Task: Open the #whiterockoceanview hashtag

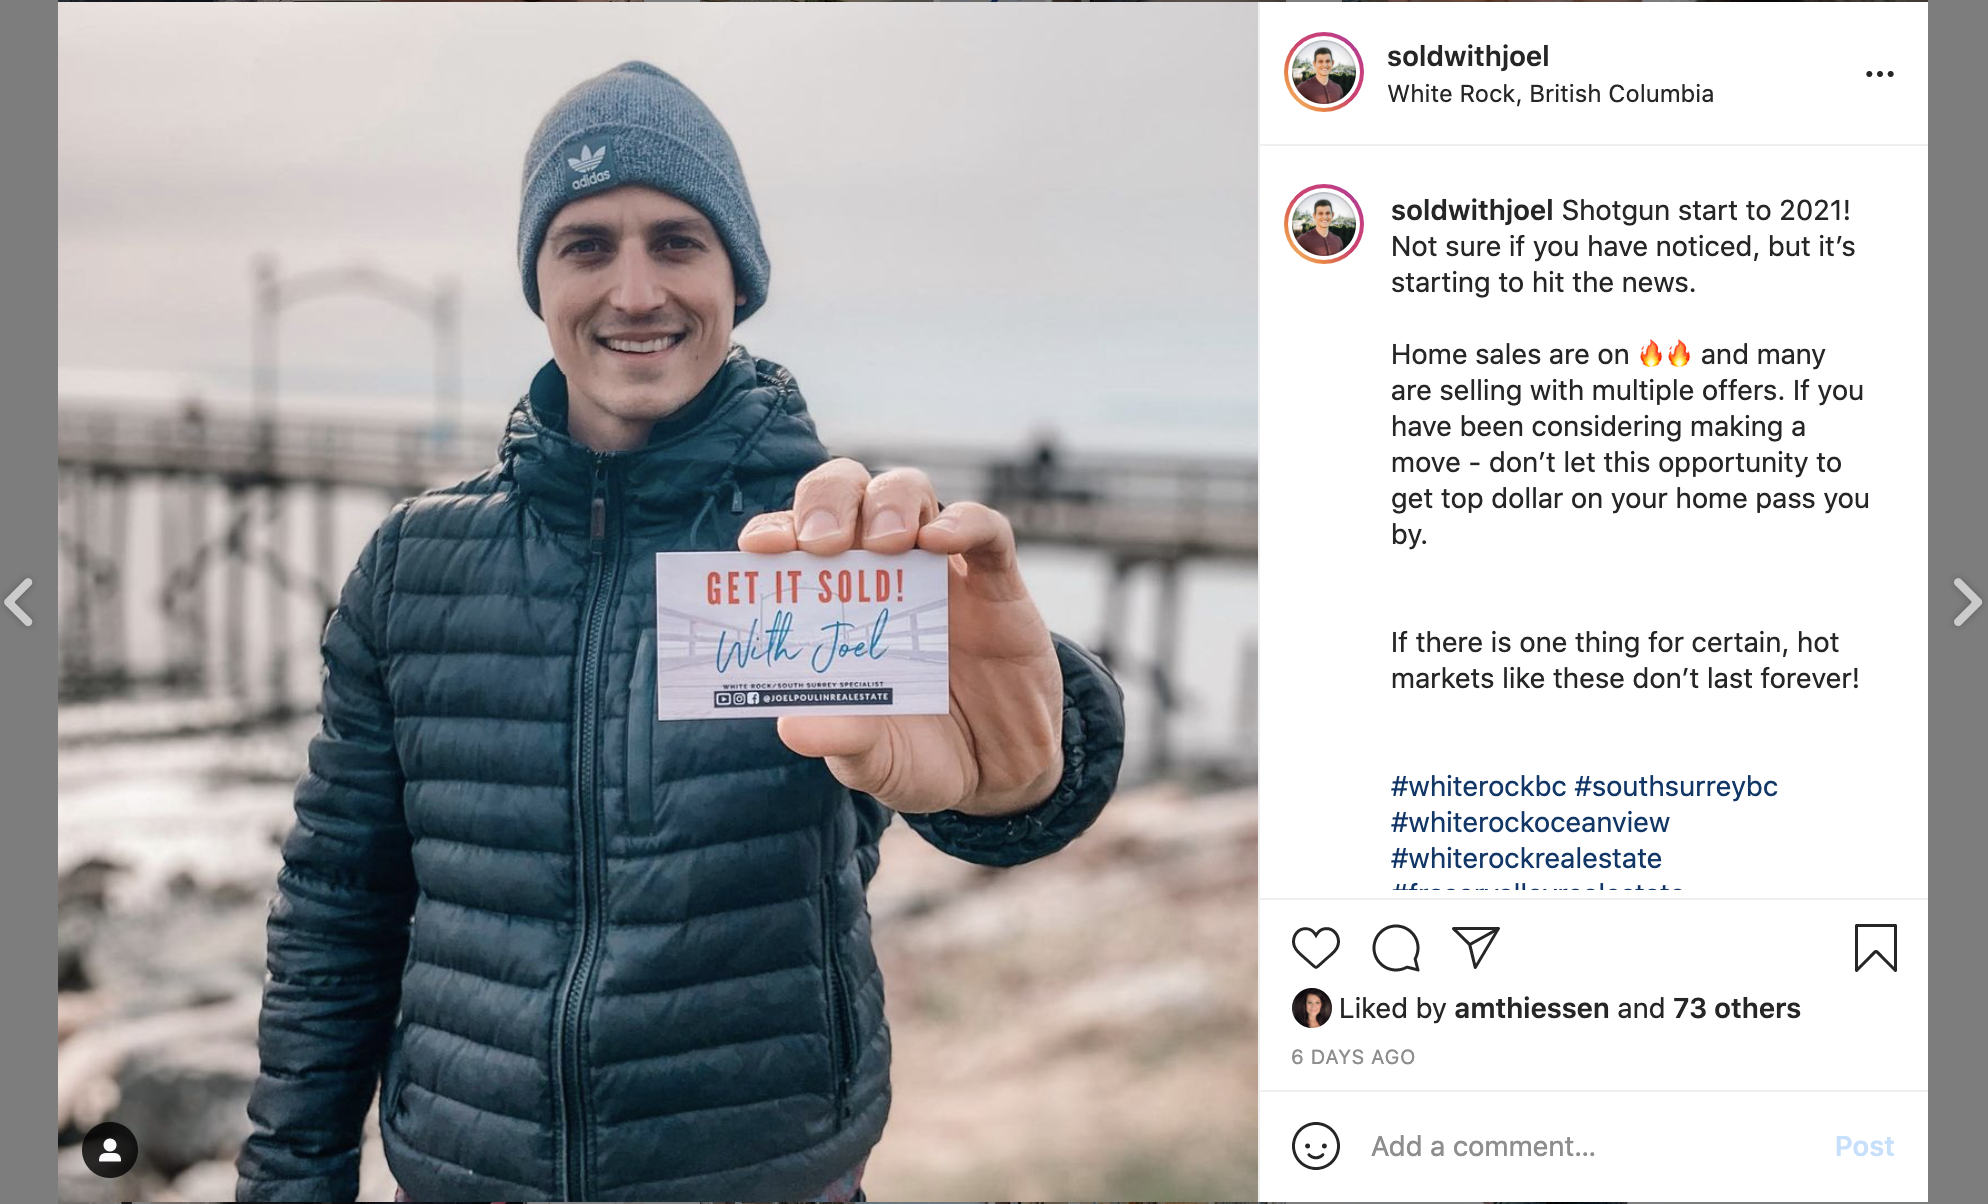Action: (1530, 822)
